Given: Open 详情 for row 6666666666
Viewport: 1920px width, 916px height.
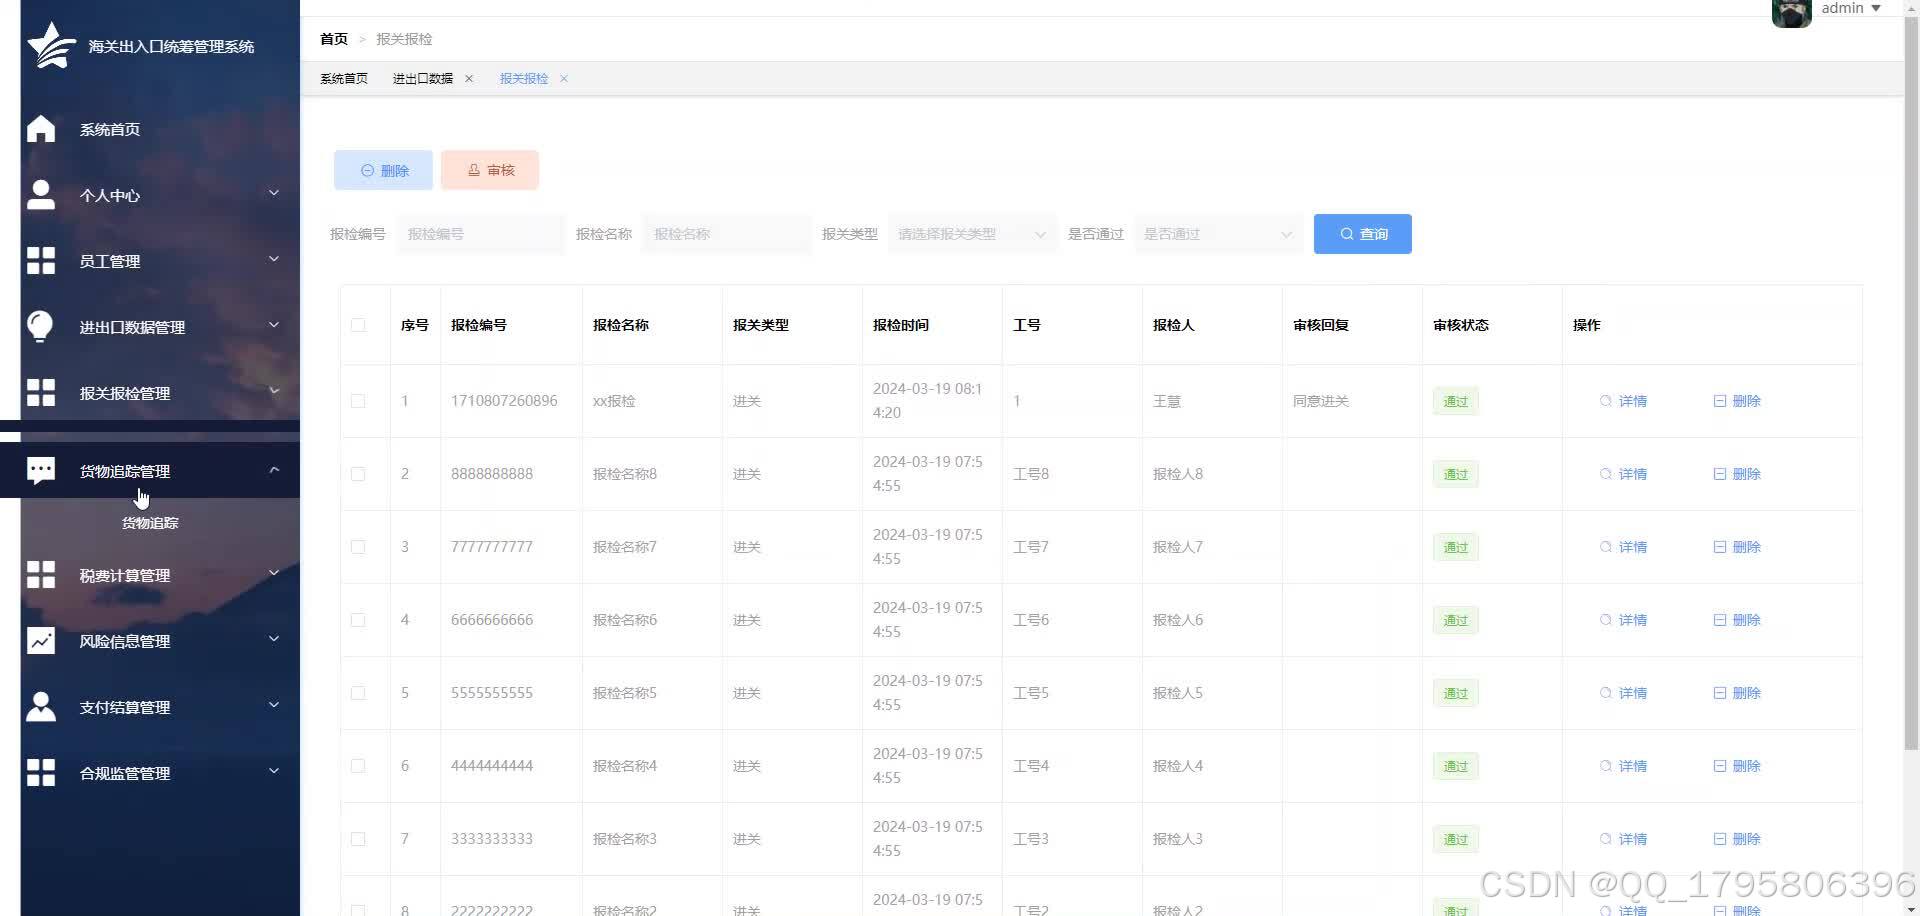Looking at the screenshot, I should tap(1623, 620).
